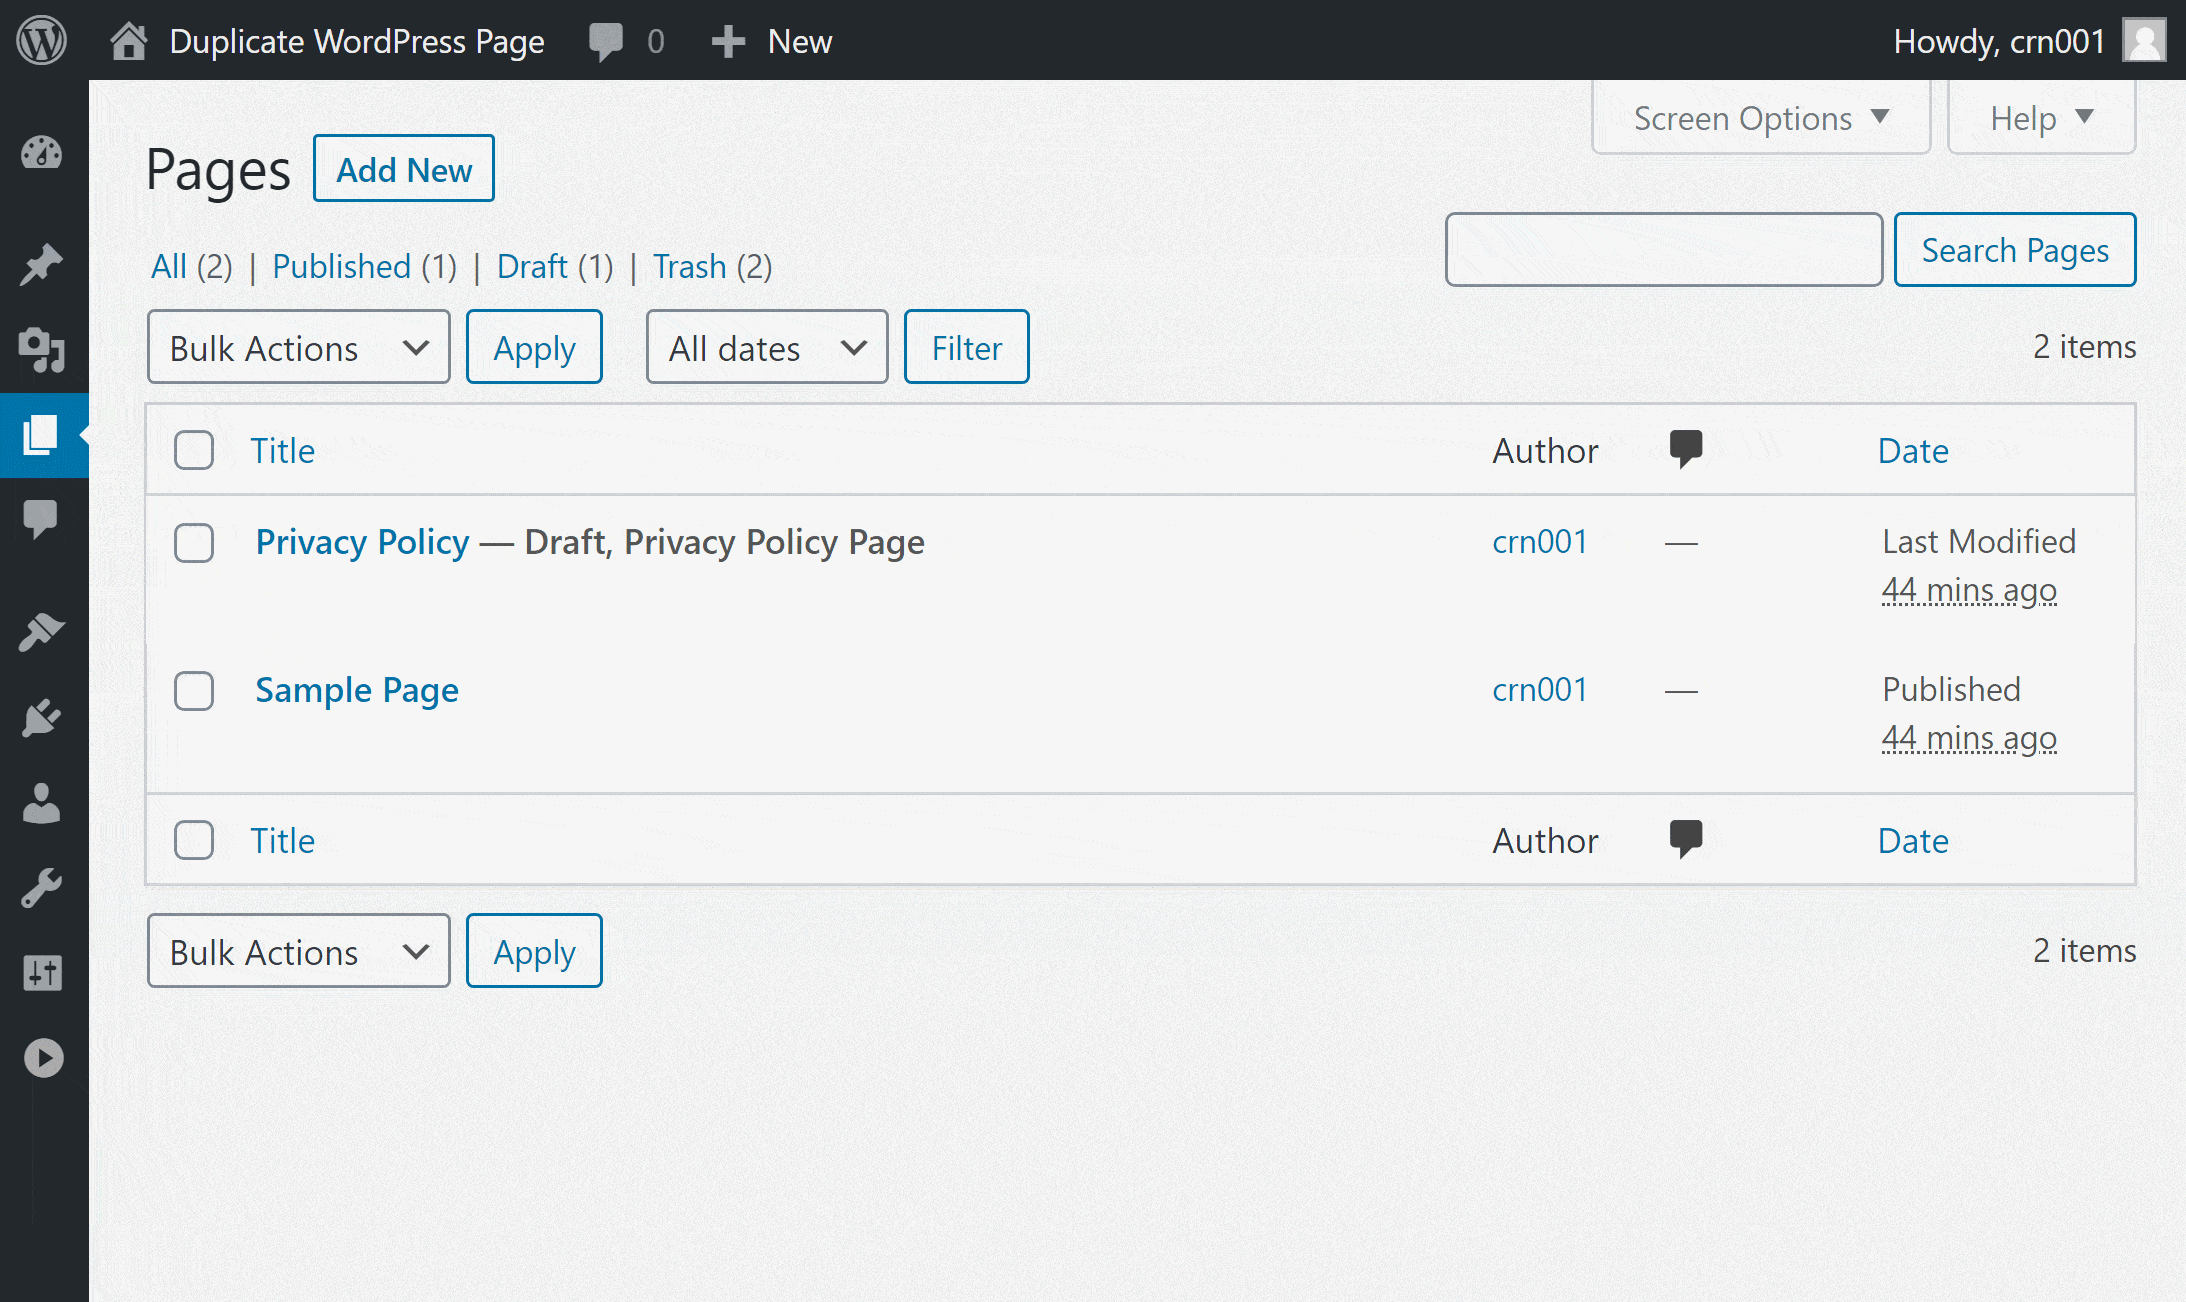
Task: Select the Sample Page checkbox
Action: point(194,691)
